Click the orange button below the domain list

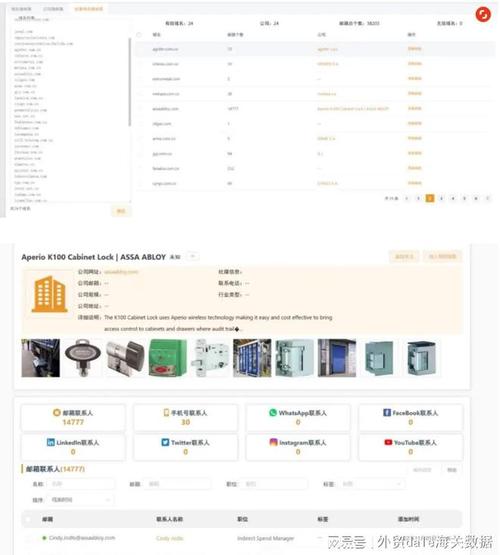pos(121,211)
